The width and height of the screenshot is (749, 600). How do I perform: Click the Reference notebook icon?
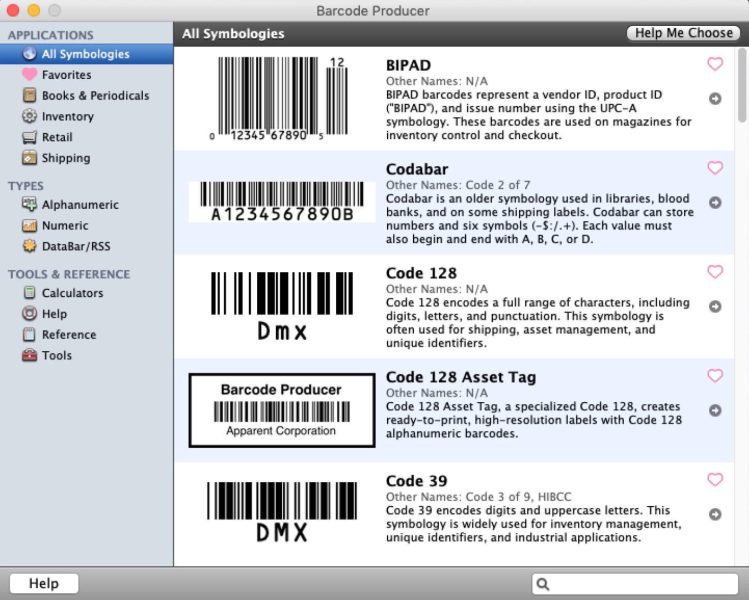(29, 334)
